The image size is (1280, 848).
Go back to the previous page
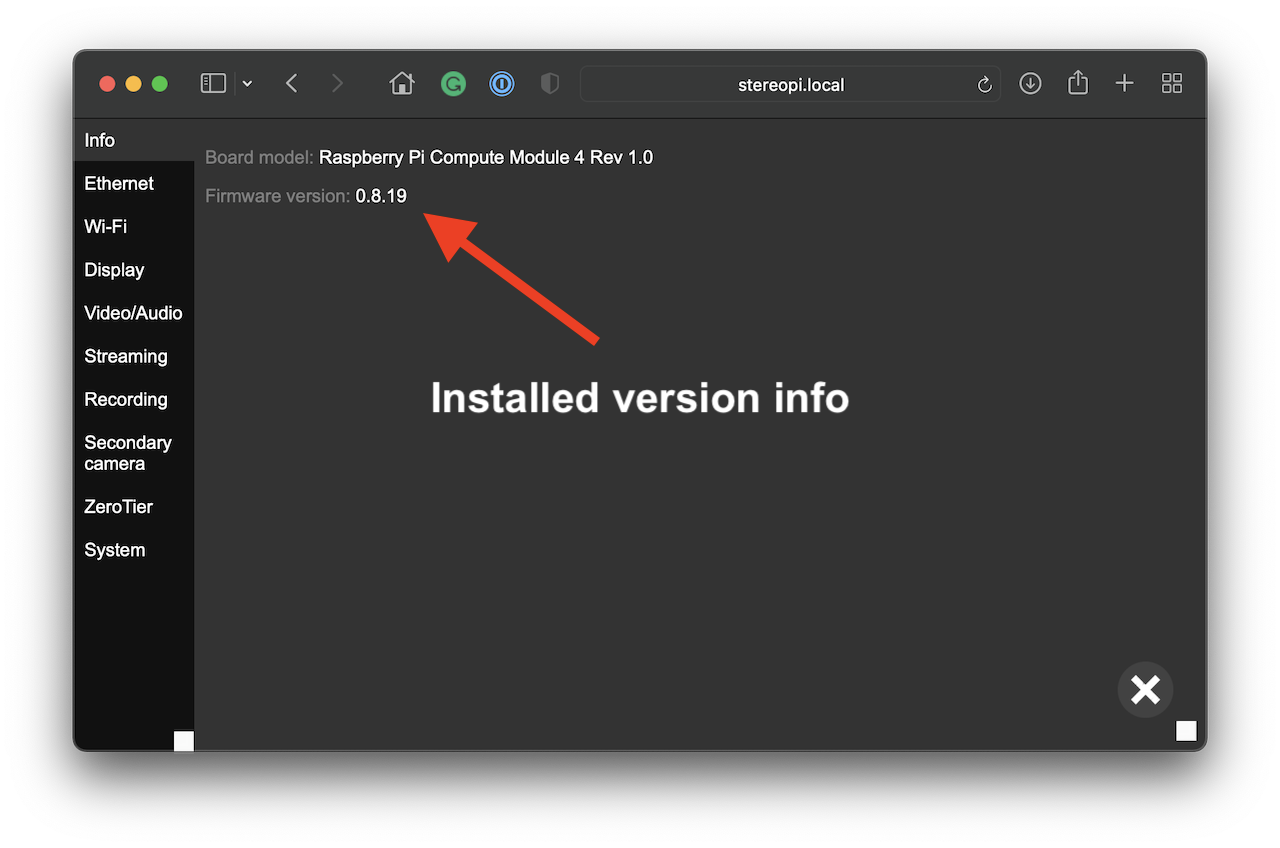pyautogui.click(x=292, y=84)
